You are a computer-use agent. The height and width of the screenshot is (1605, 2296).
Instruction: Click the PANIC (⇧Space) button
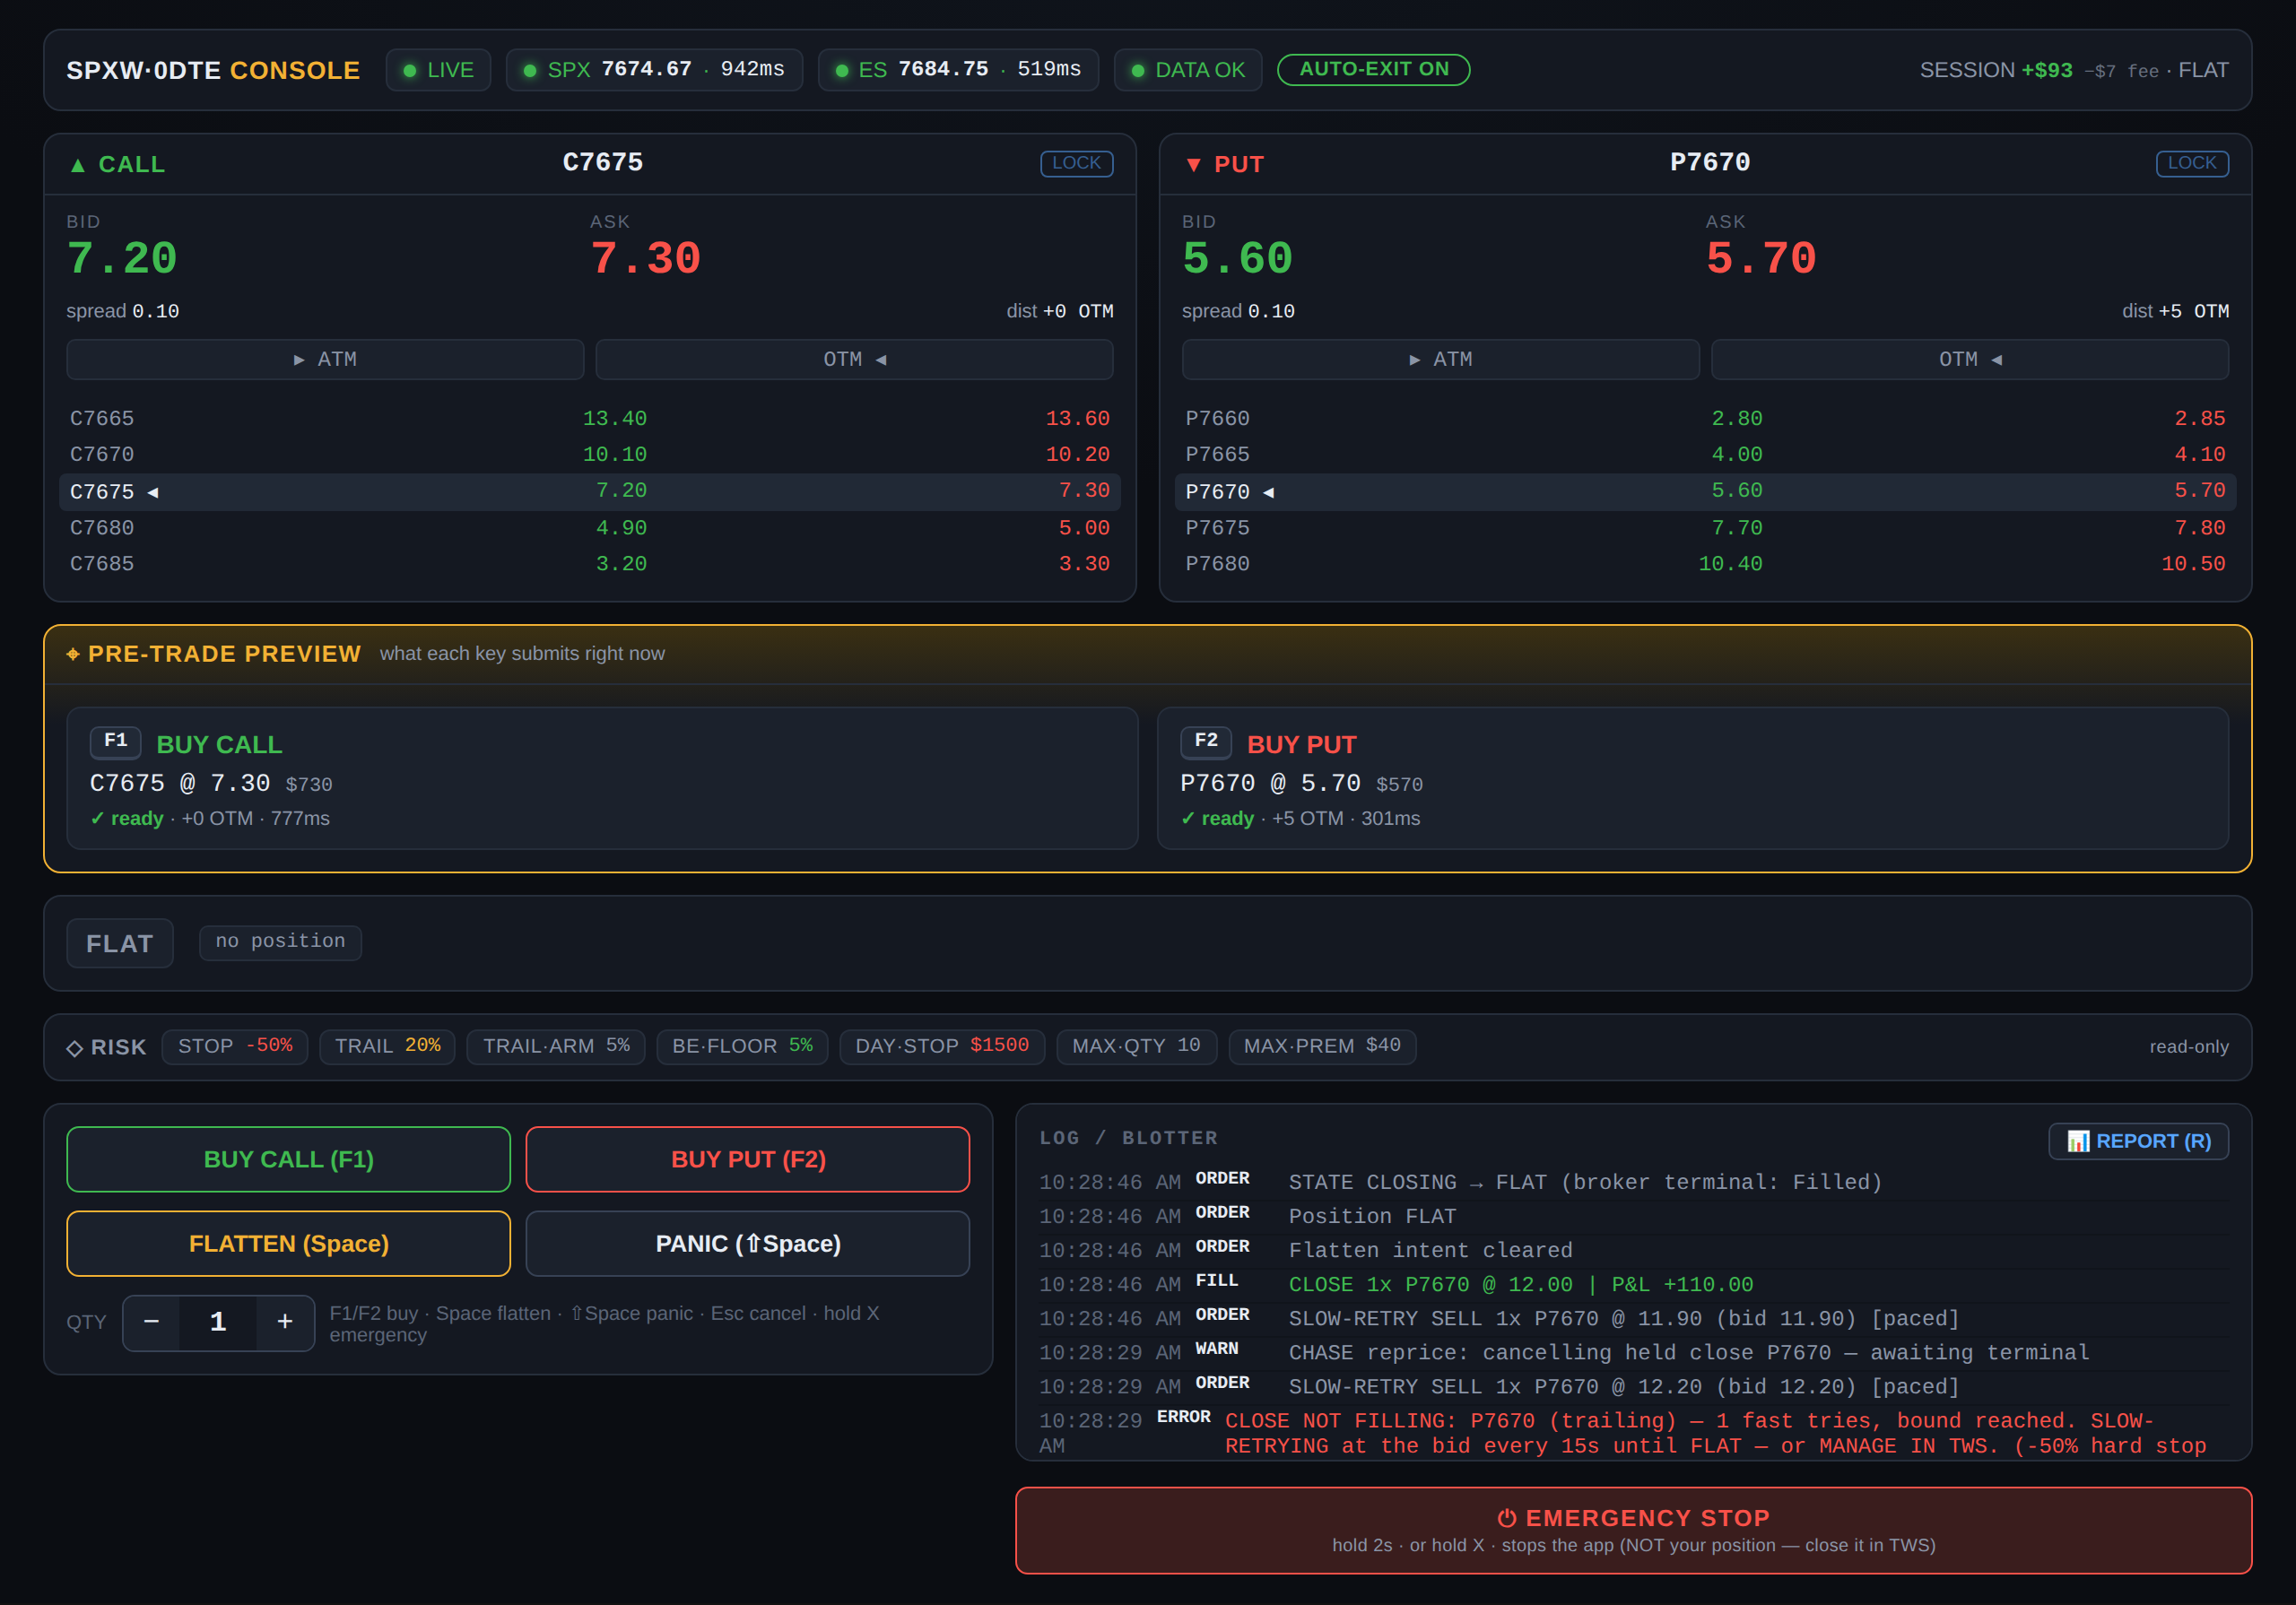click(x=747, y=1243)
